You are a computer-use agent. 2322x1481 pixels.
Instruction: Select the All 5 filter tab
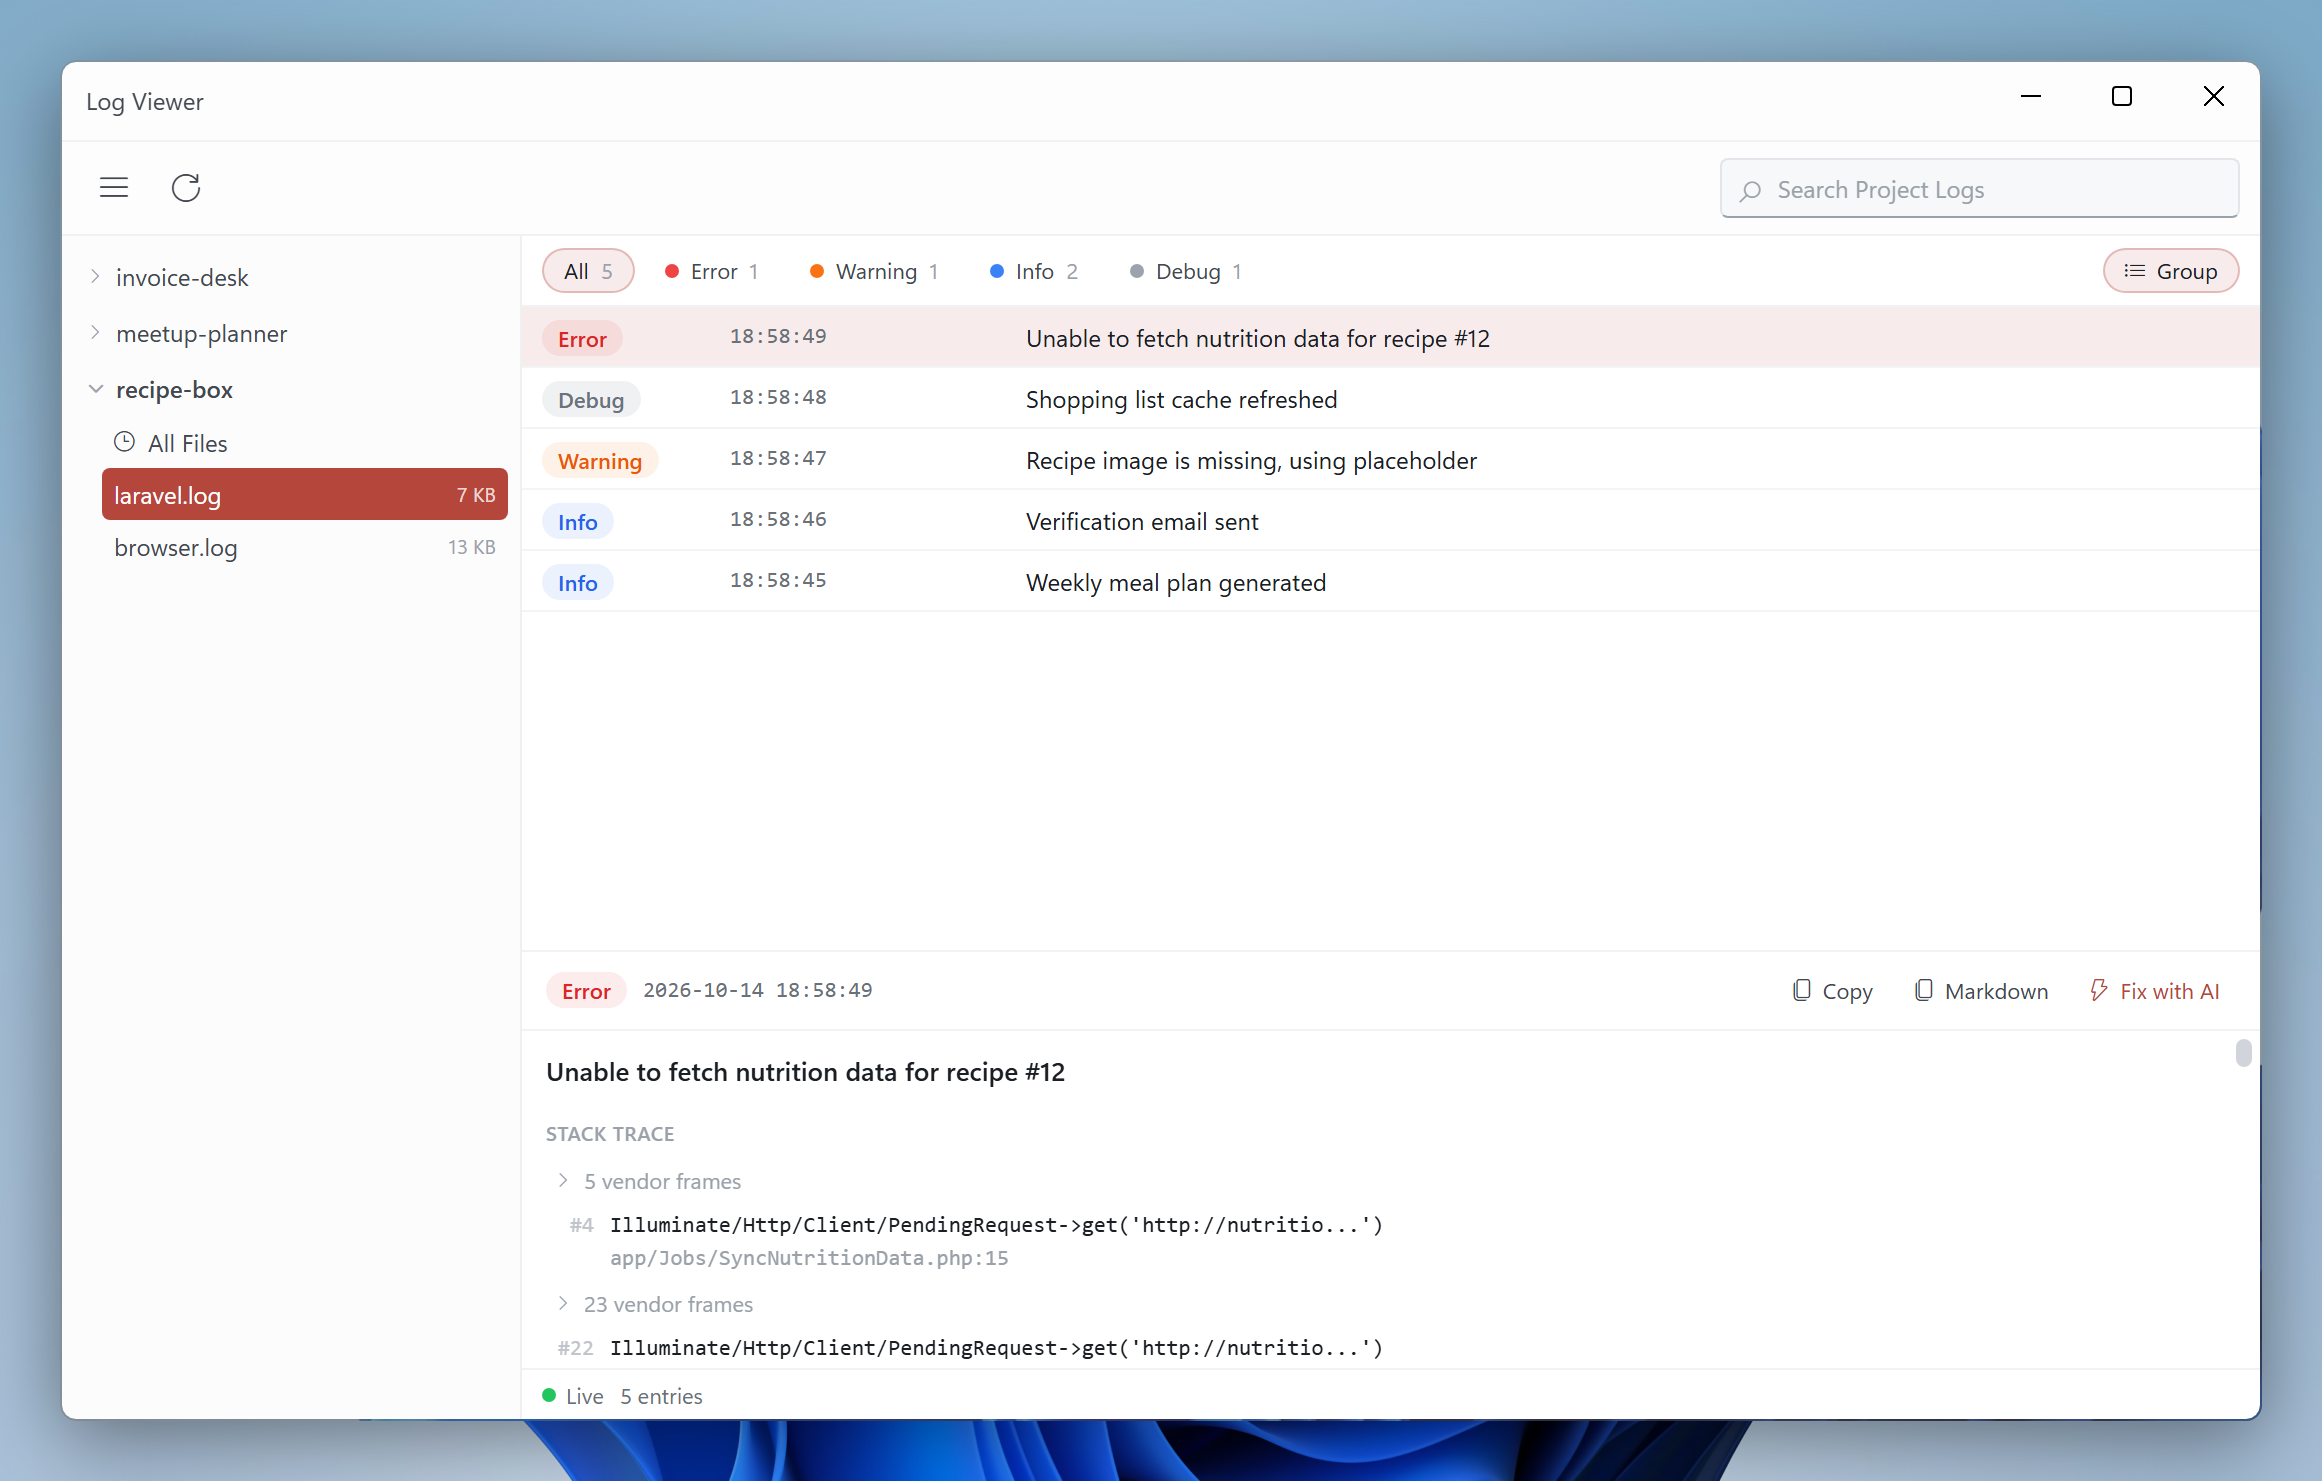(588, 271)
